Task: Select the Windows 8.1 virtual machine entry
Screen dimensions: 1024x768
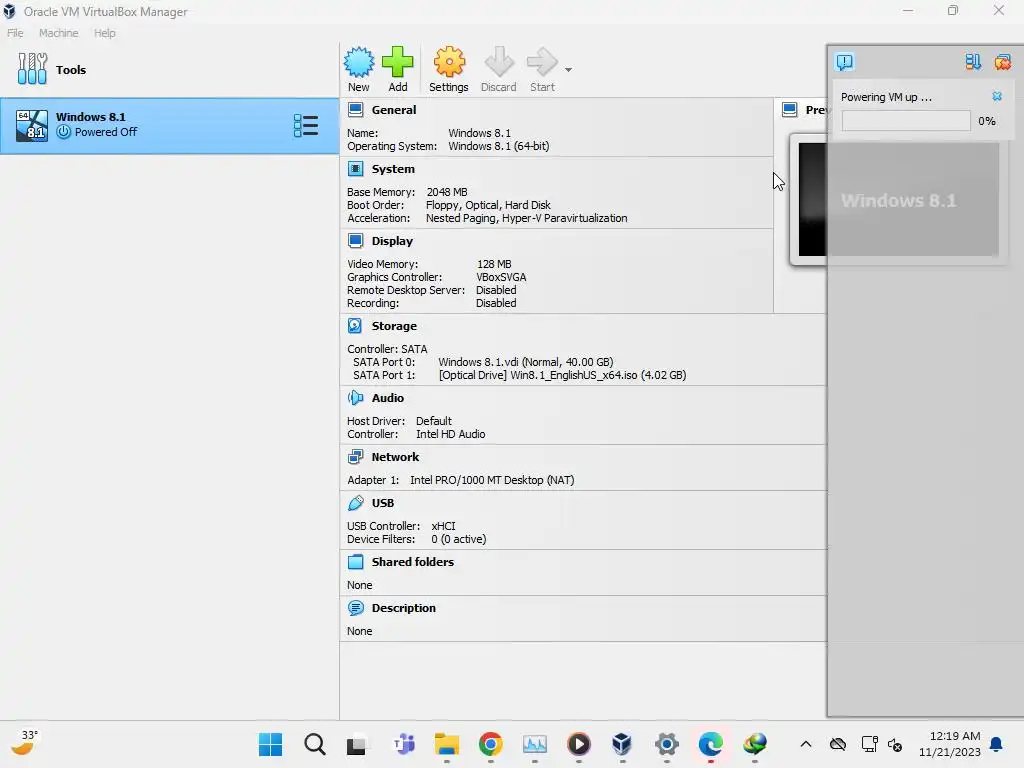Action: click(x=170, y=126)
